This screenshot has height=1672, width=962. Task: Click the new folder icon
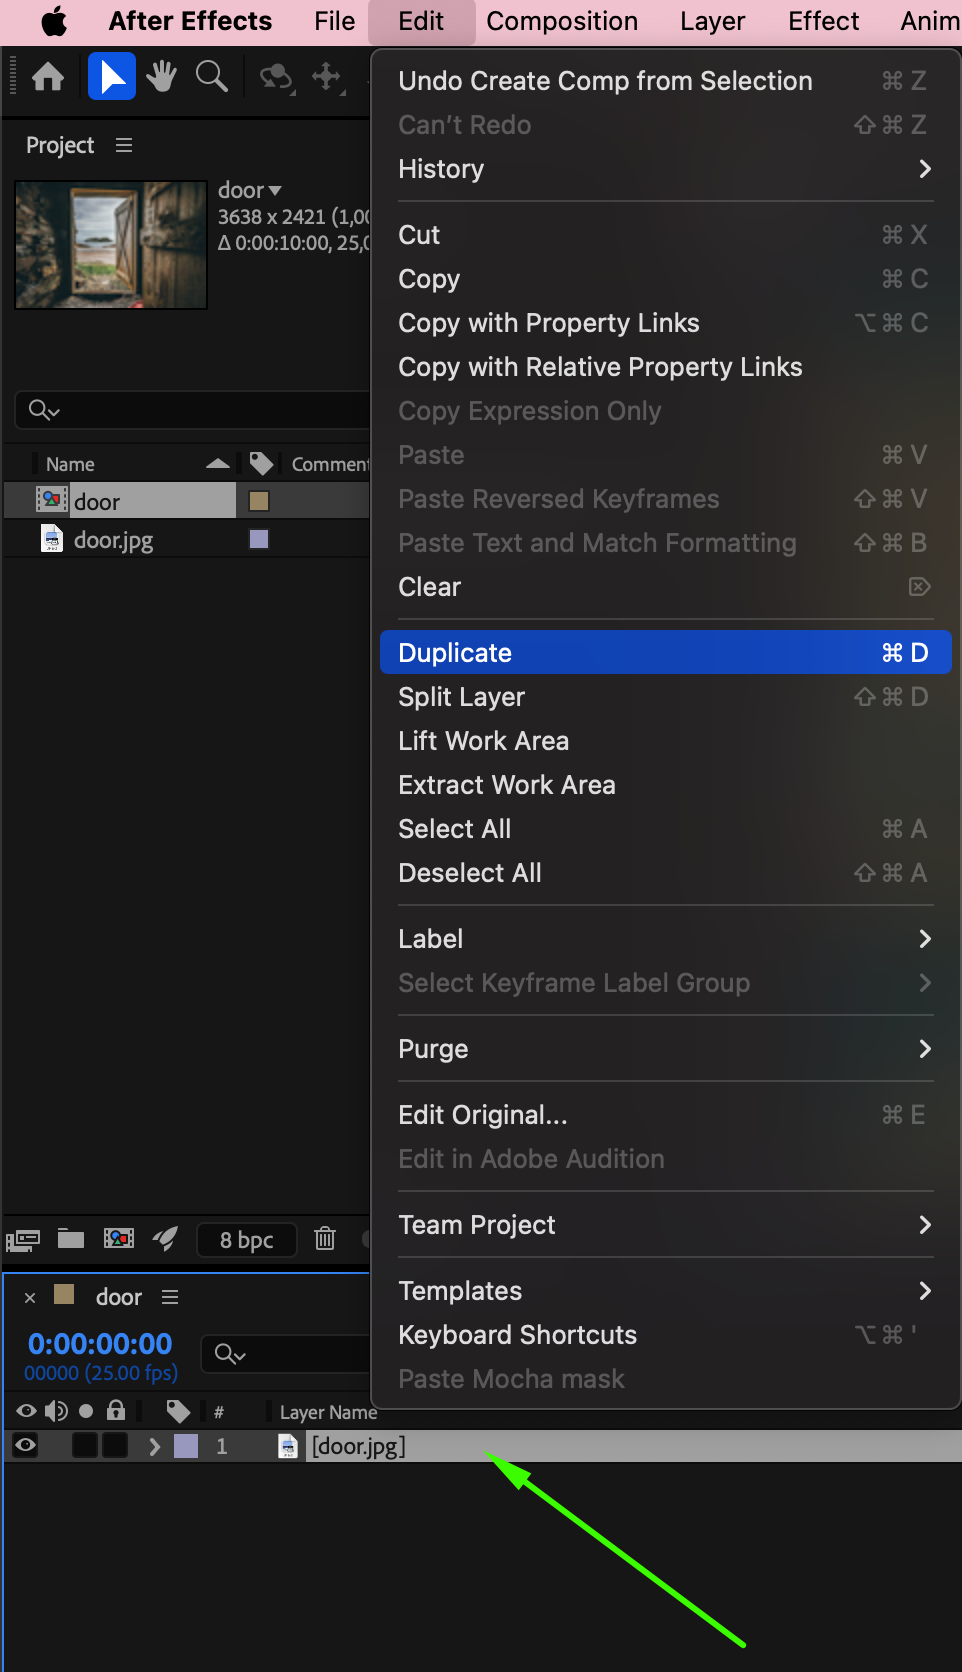(x=71, y=1239)
